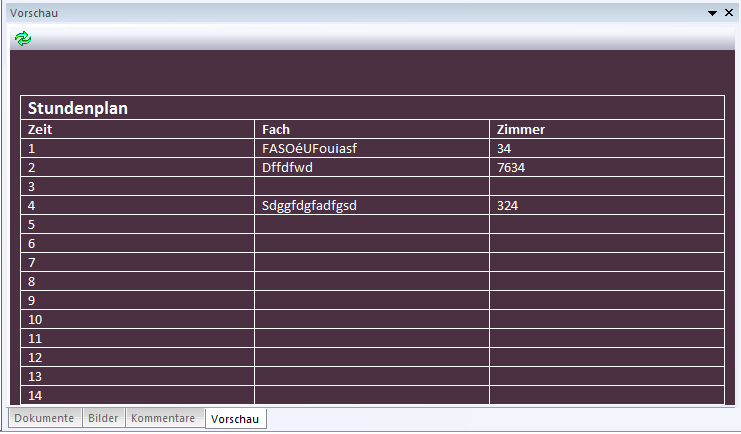This screenshot has height=434, width=741.
Task: Click the green refresh preview icon
Action: [x=23, y=38]
